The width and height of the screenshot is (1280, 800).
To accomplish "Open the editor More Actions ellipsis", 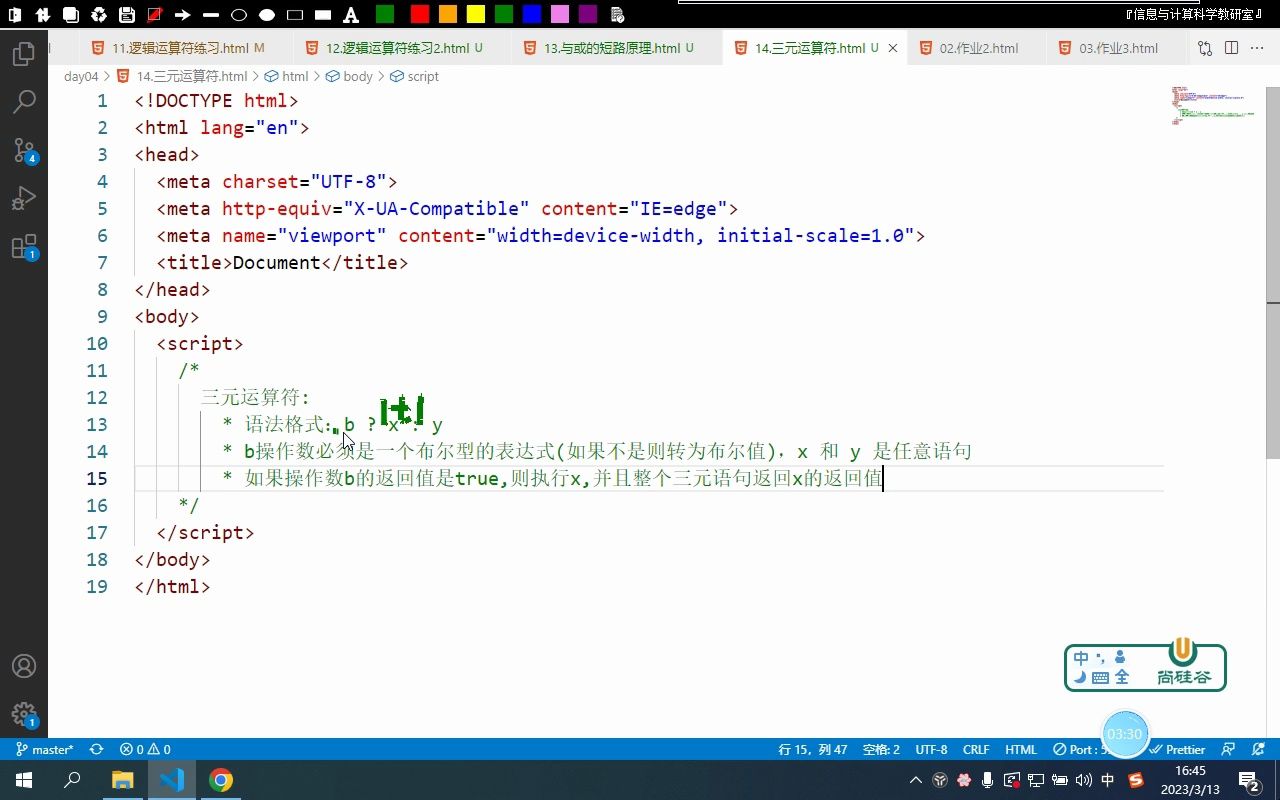I will [x=1258, y=48].
